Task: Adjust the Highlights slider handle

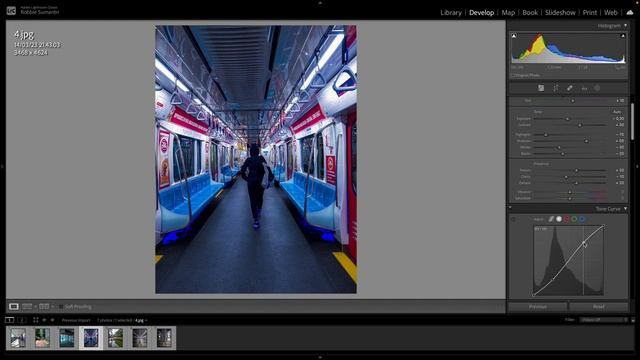Action: (546, 135)
